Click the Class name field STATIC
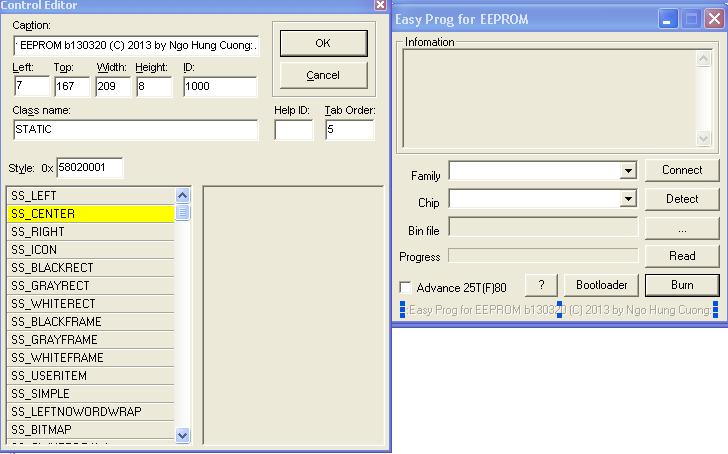 point(136,130)
